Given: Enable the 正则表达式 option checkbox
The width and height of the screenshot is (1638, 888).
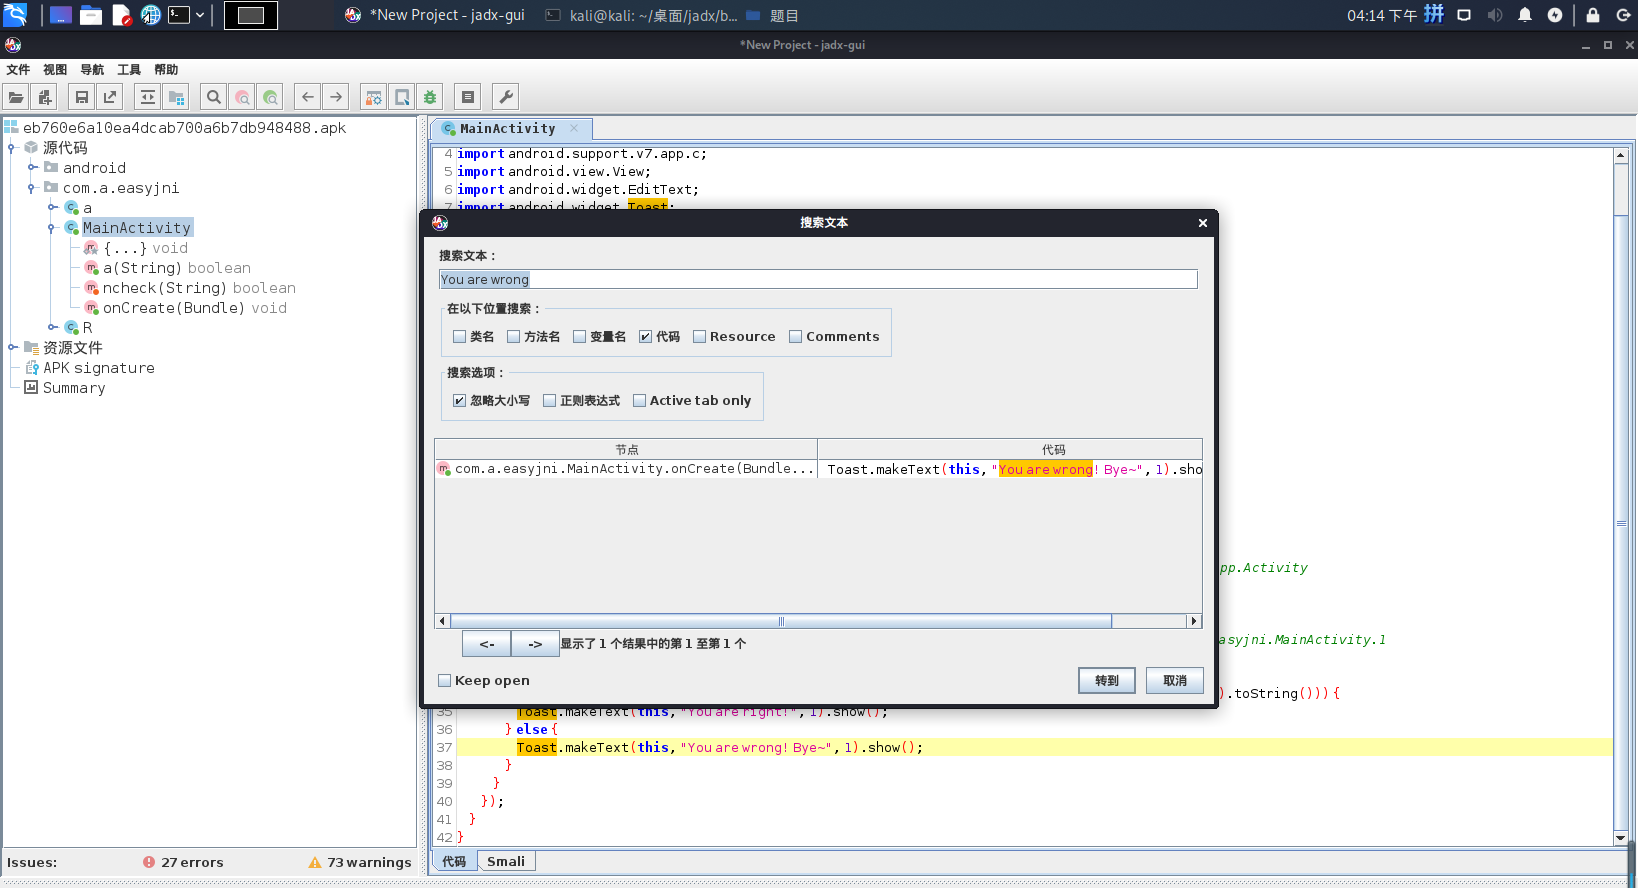Looking at the screenshot, I should 550,401.
